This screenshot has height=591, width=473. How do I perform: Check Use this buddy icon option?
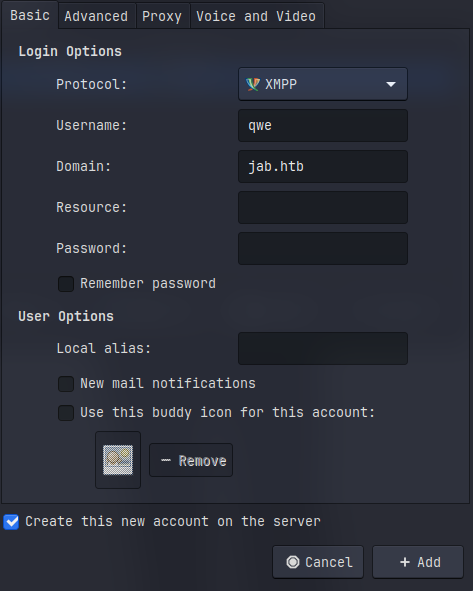point(66,413)
